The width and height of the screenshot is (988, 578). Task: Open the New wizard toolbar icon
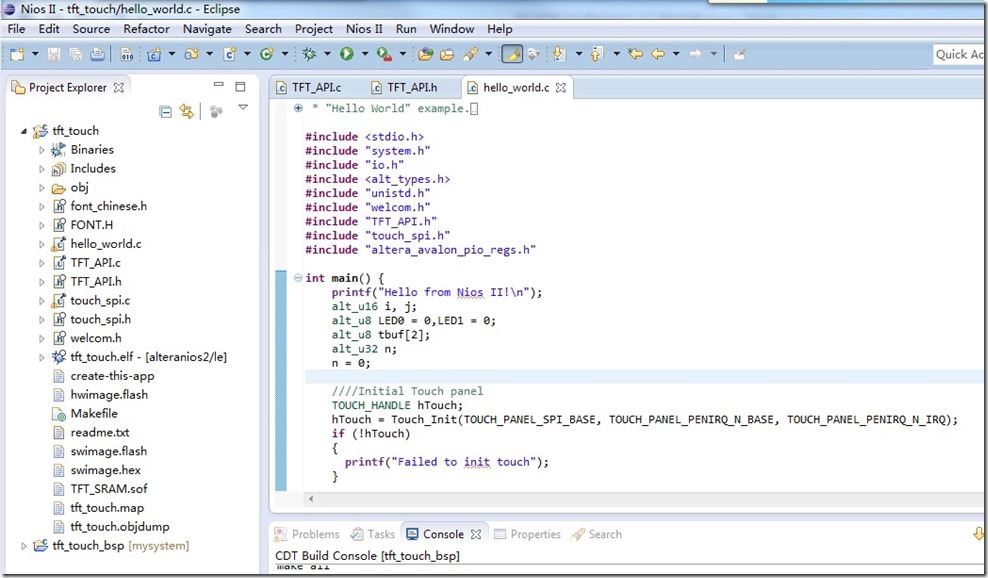click(17, 54)
